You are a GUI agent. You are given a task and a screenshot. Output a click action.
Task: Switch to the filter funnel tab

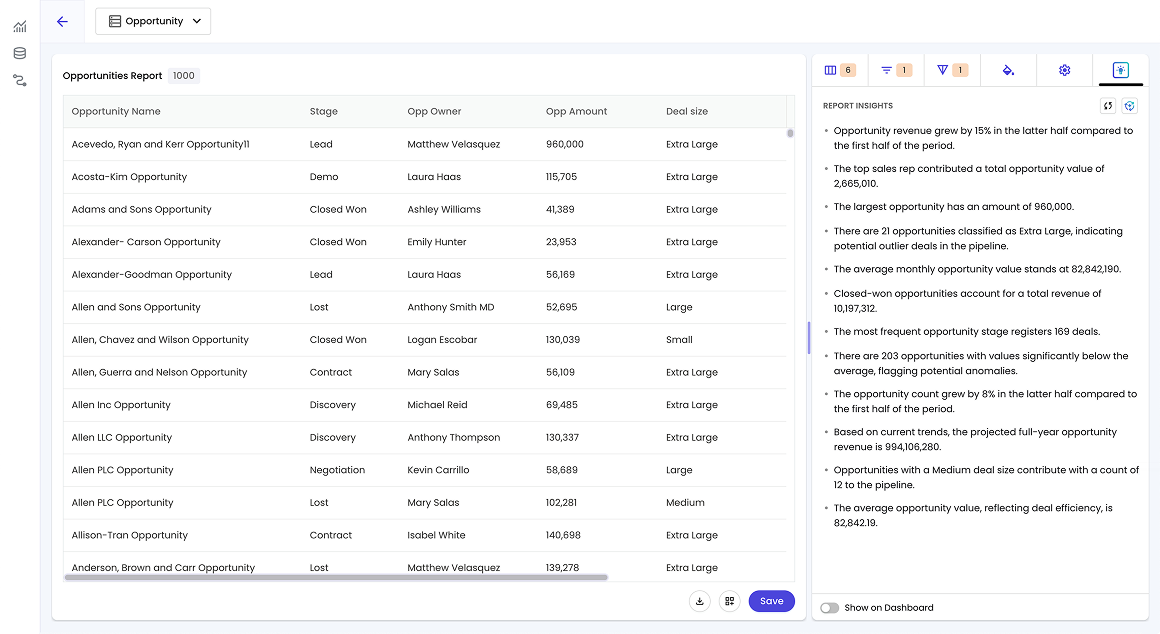pyautogui.click(x=951, y=70)
